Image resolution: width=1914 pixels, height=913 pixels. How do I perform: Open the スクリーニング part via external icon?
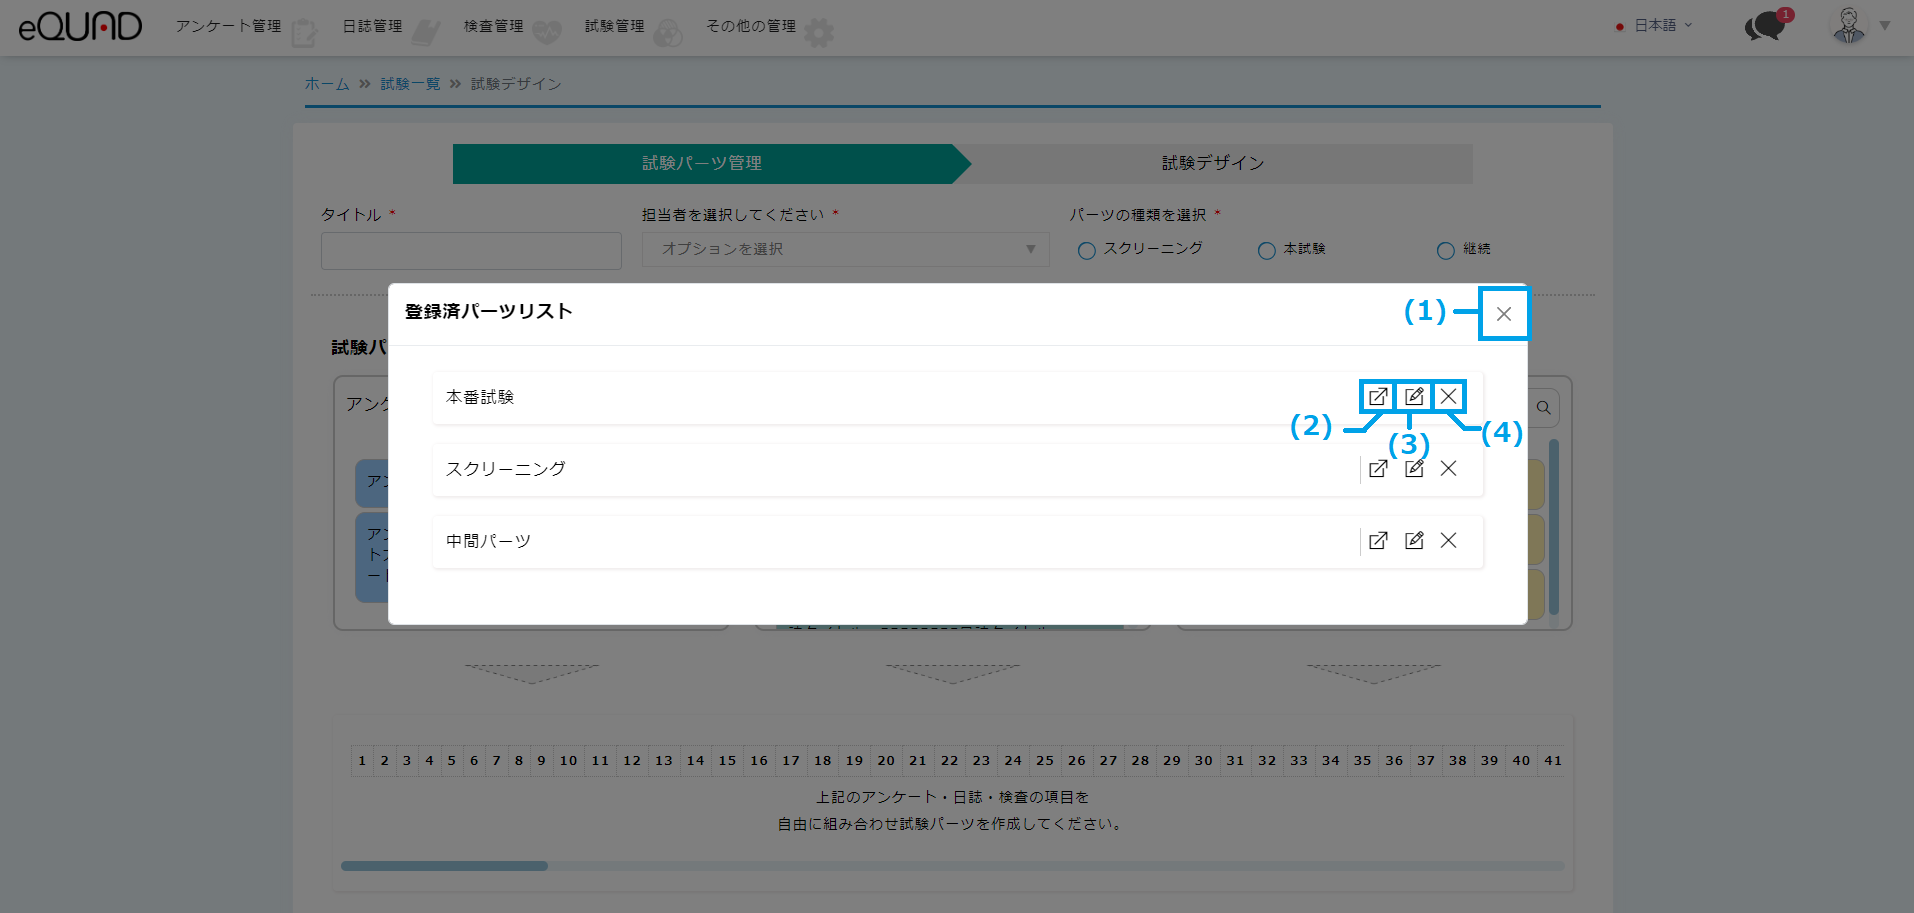1378,469
